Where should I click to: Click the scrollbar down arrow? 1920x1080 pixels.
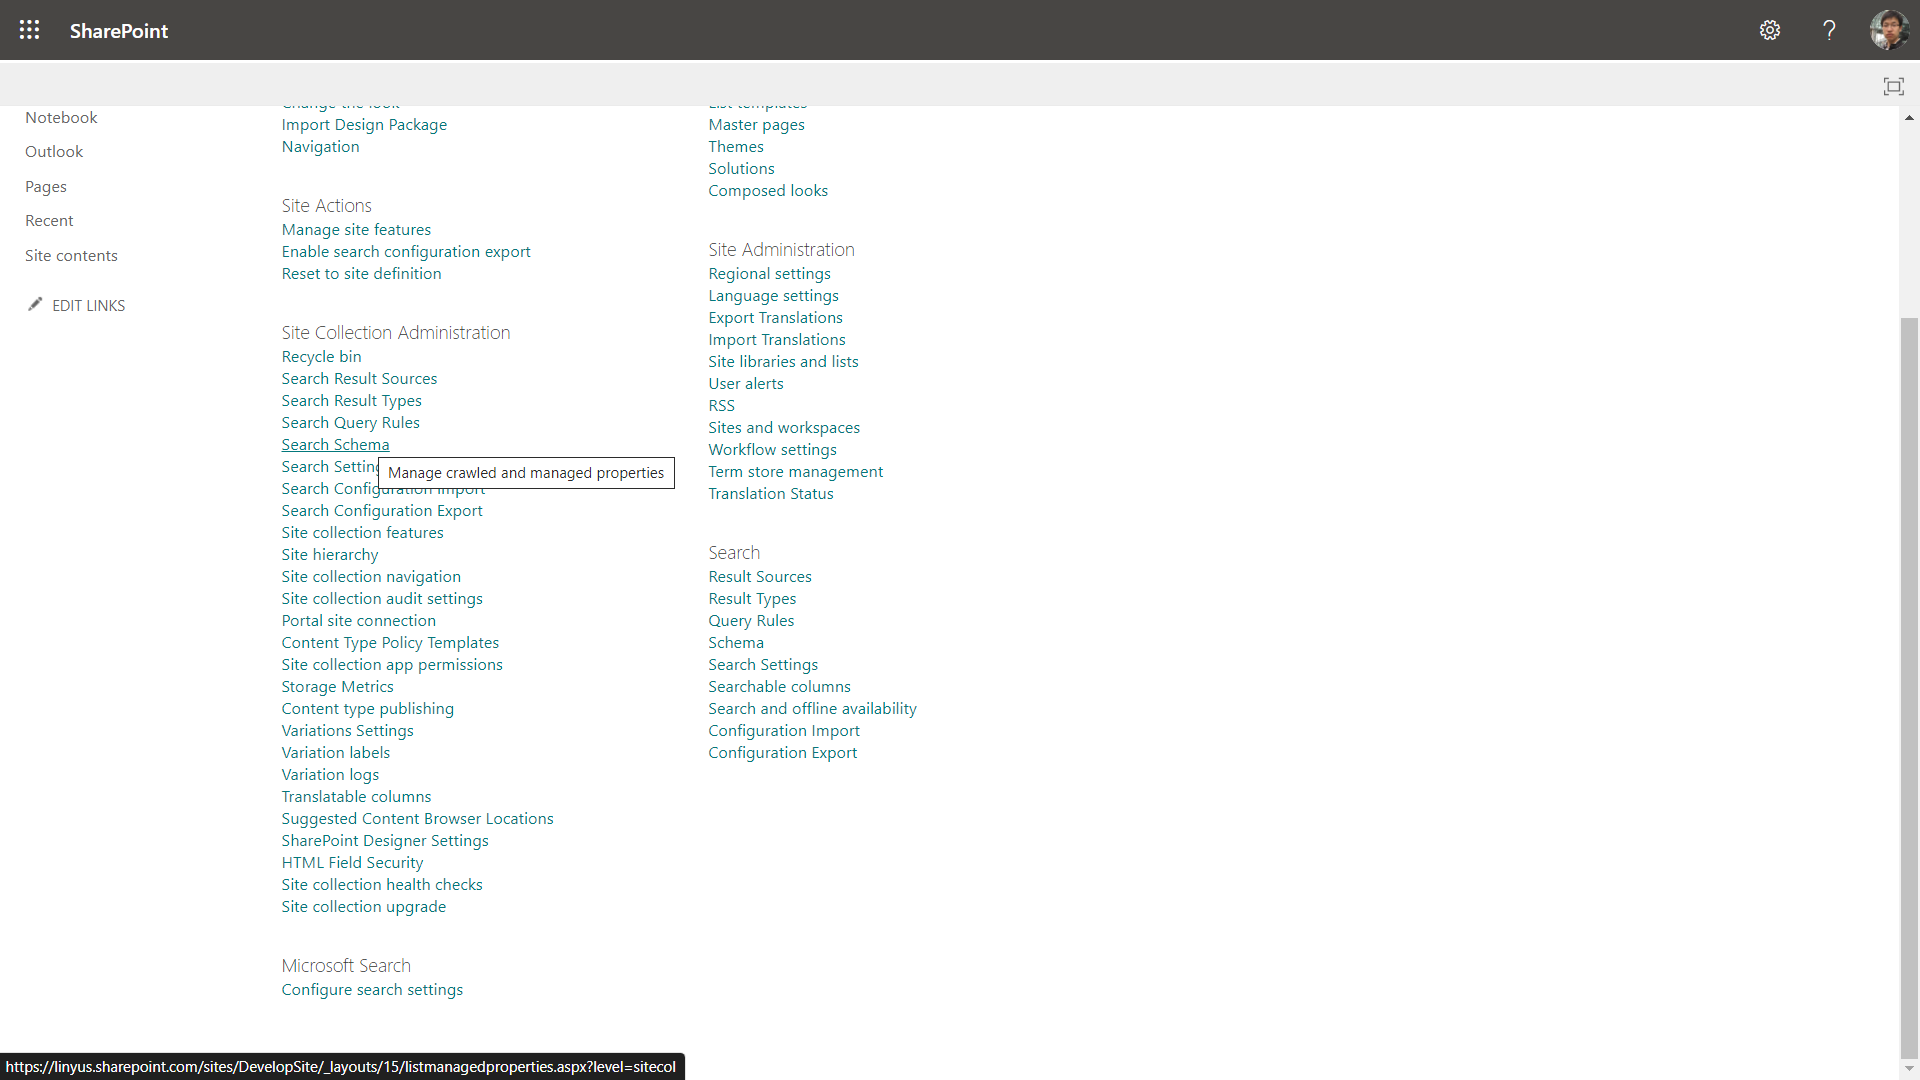pos(1909,1067)
